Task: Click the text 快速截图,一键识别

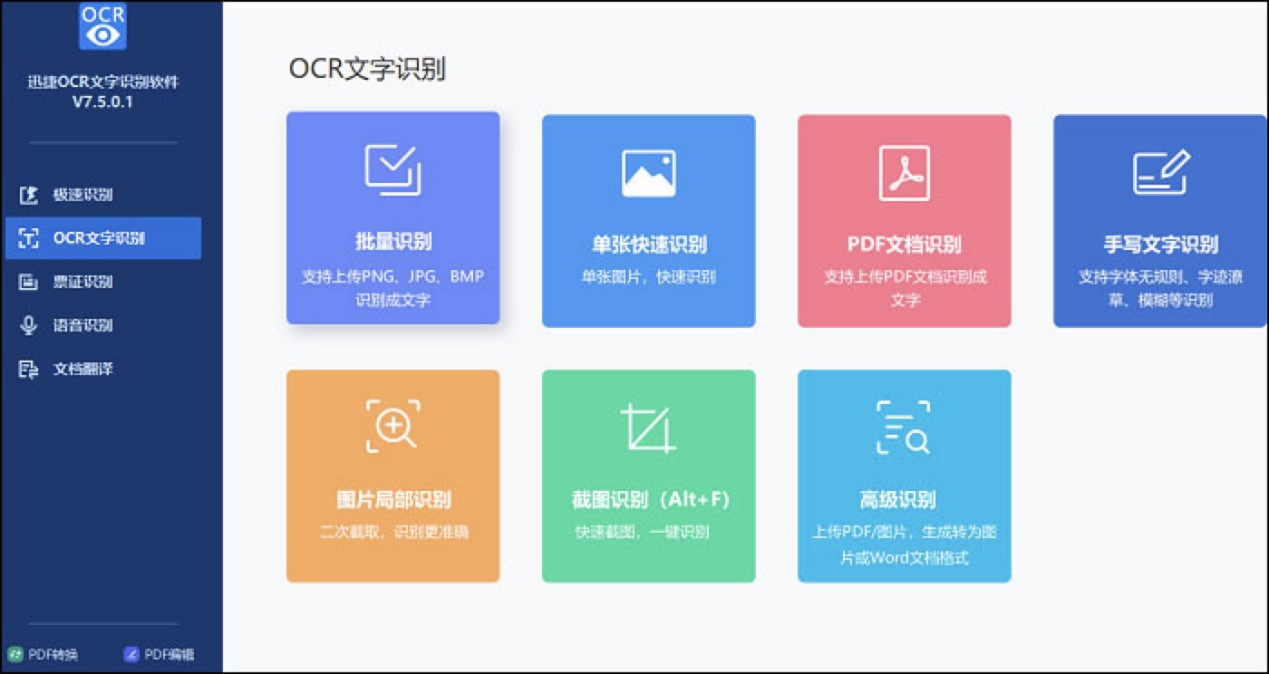Action: point(642,532)
